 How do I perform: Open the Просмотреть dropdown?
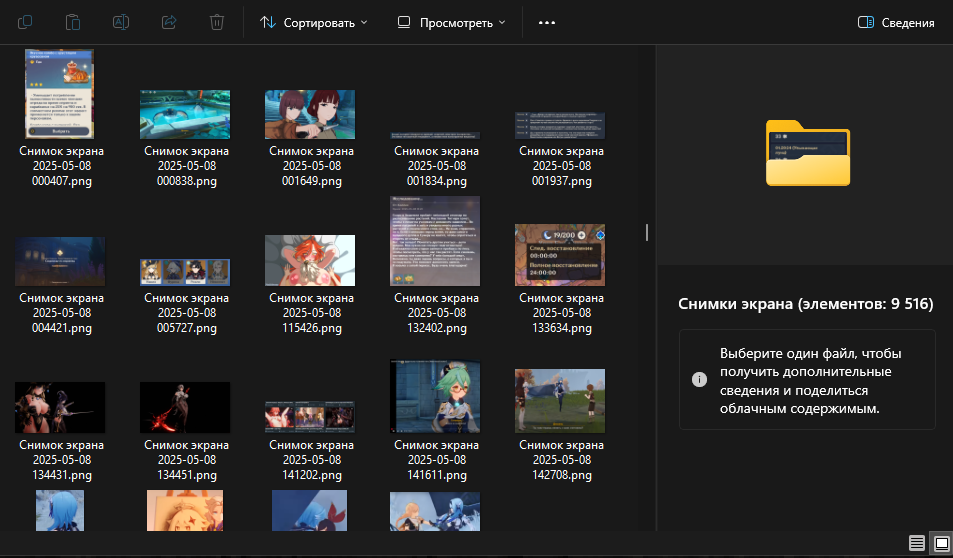point(452,22)
